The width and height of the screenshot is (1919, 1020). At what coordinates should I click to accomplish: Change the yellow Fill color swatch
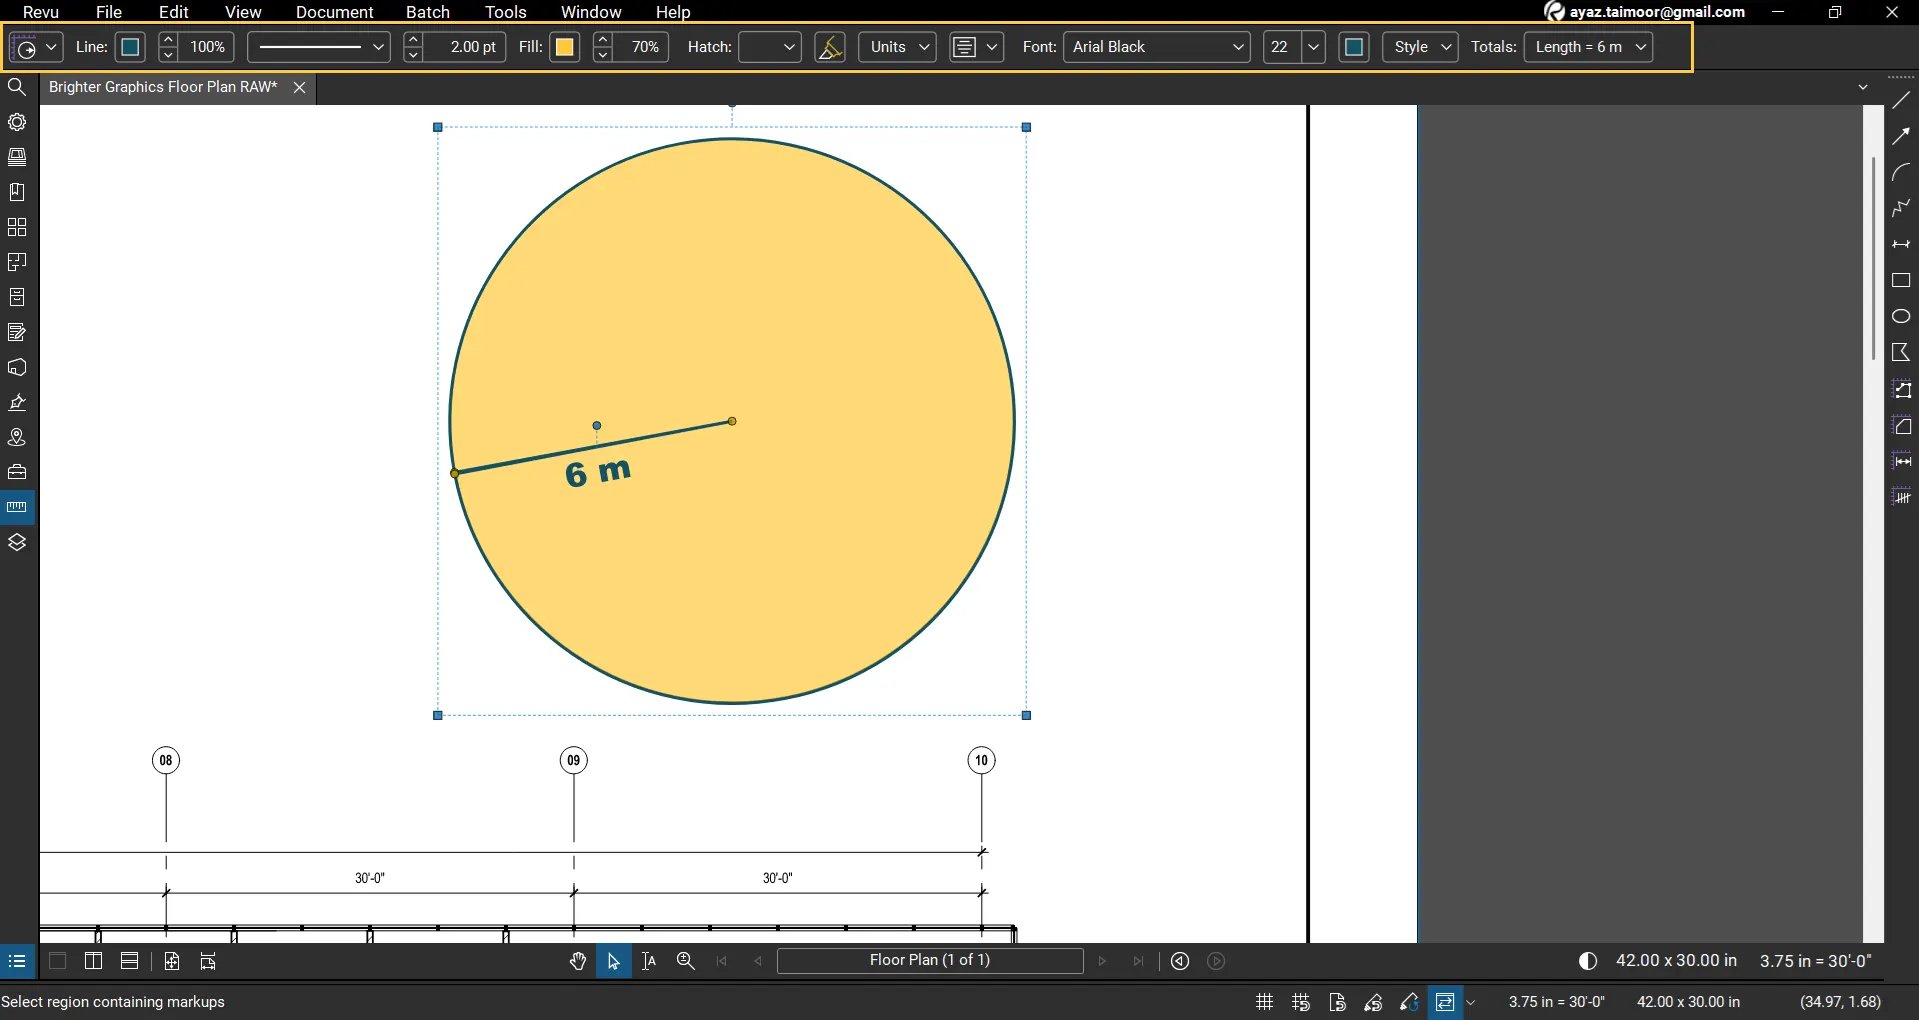click(564, 47)
